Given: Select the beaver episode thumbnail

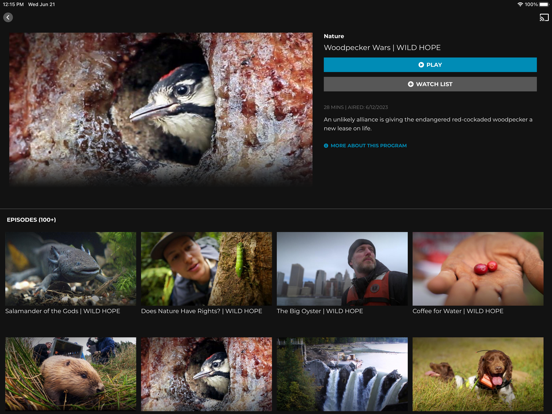Looking at the screenshot, I should click(x=70, y=374).
